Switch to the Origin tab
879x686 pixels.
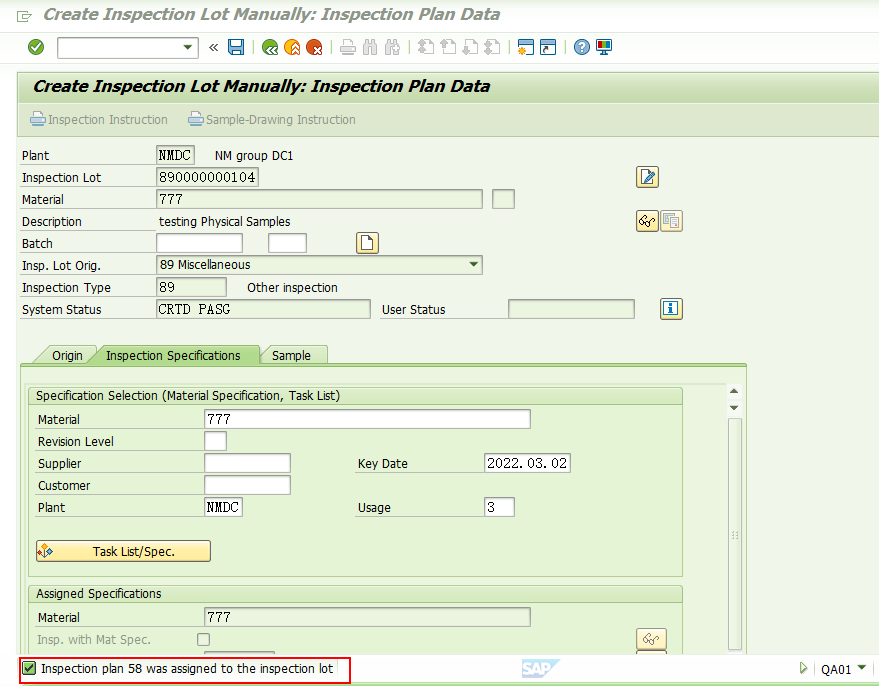coord(67,355)
